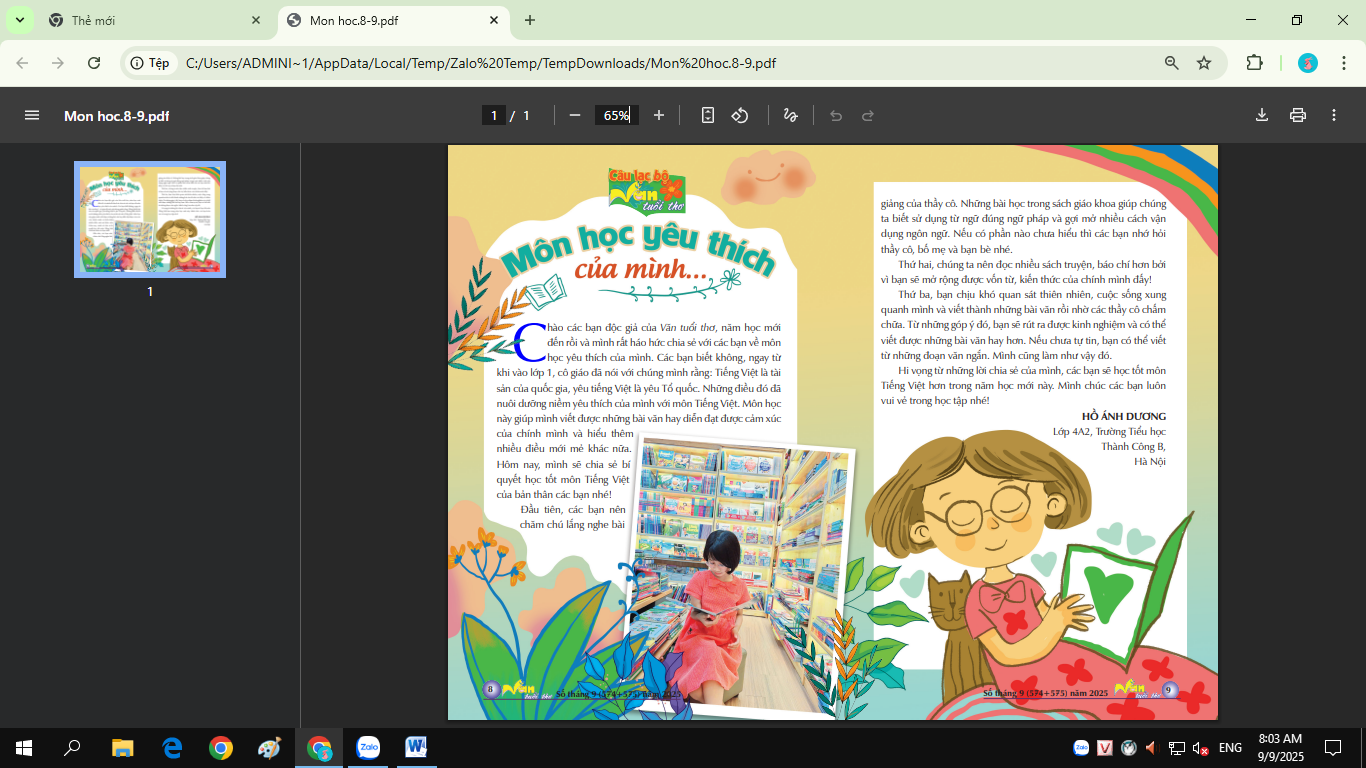Toggle the PDF sidebar menu icon
Screen dimensions: 1366x768
(32, 115)
